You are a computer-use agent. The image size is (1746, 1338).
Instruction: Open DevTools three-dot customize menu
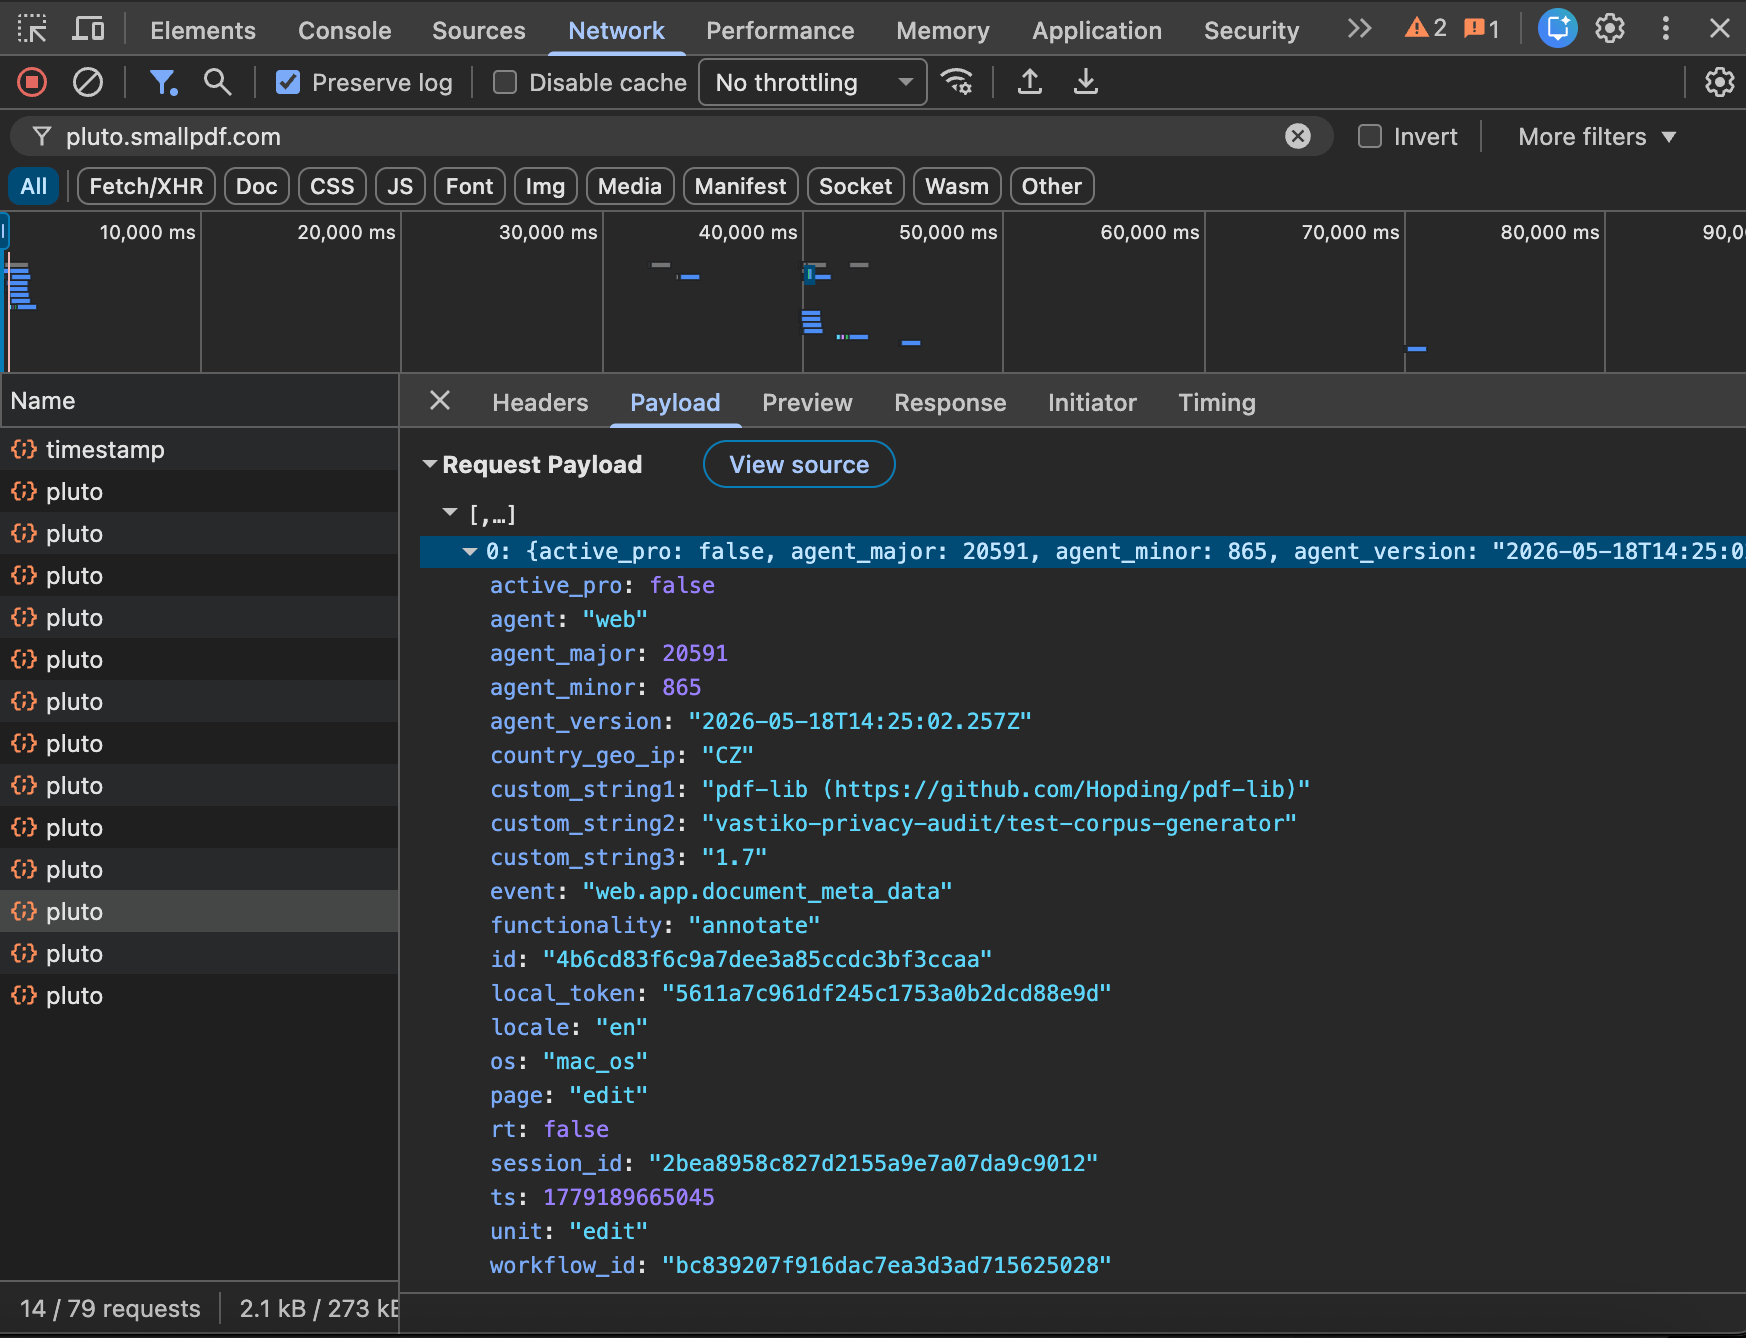(1665, 29)
